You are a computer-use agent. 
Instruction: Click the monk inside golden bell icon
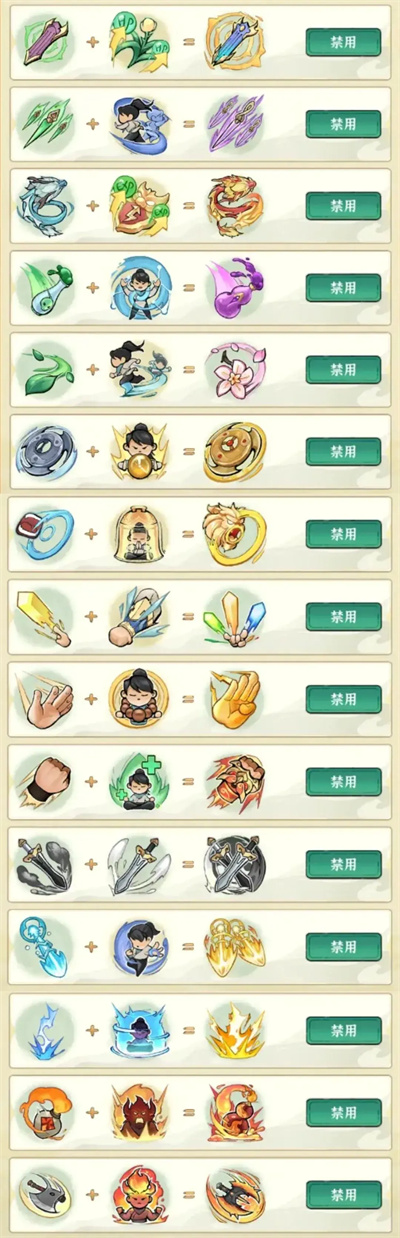point(139,533)
